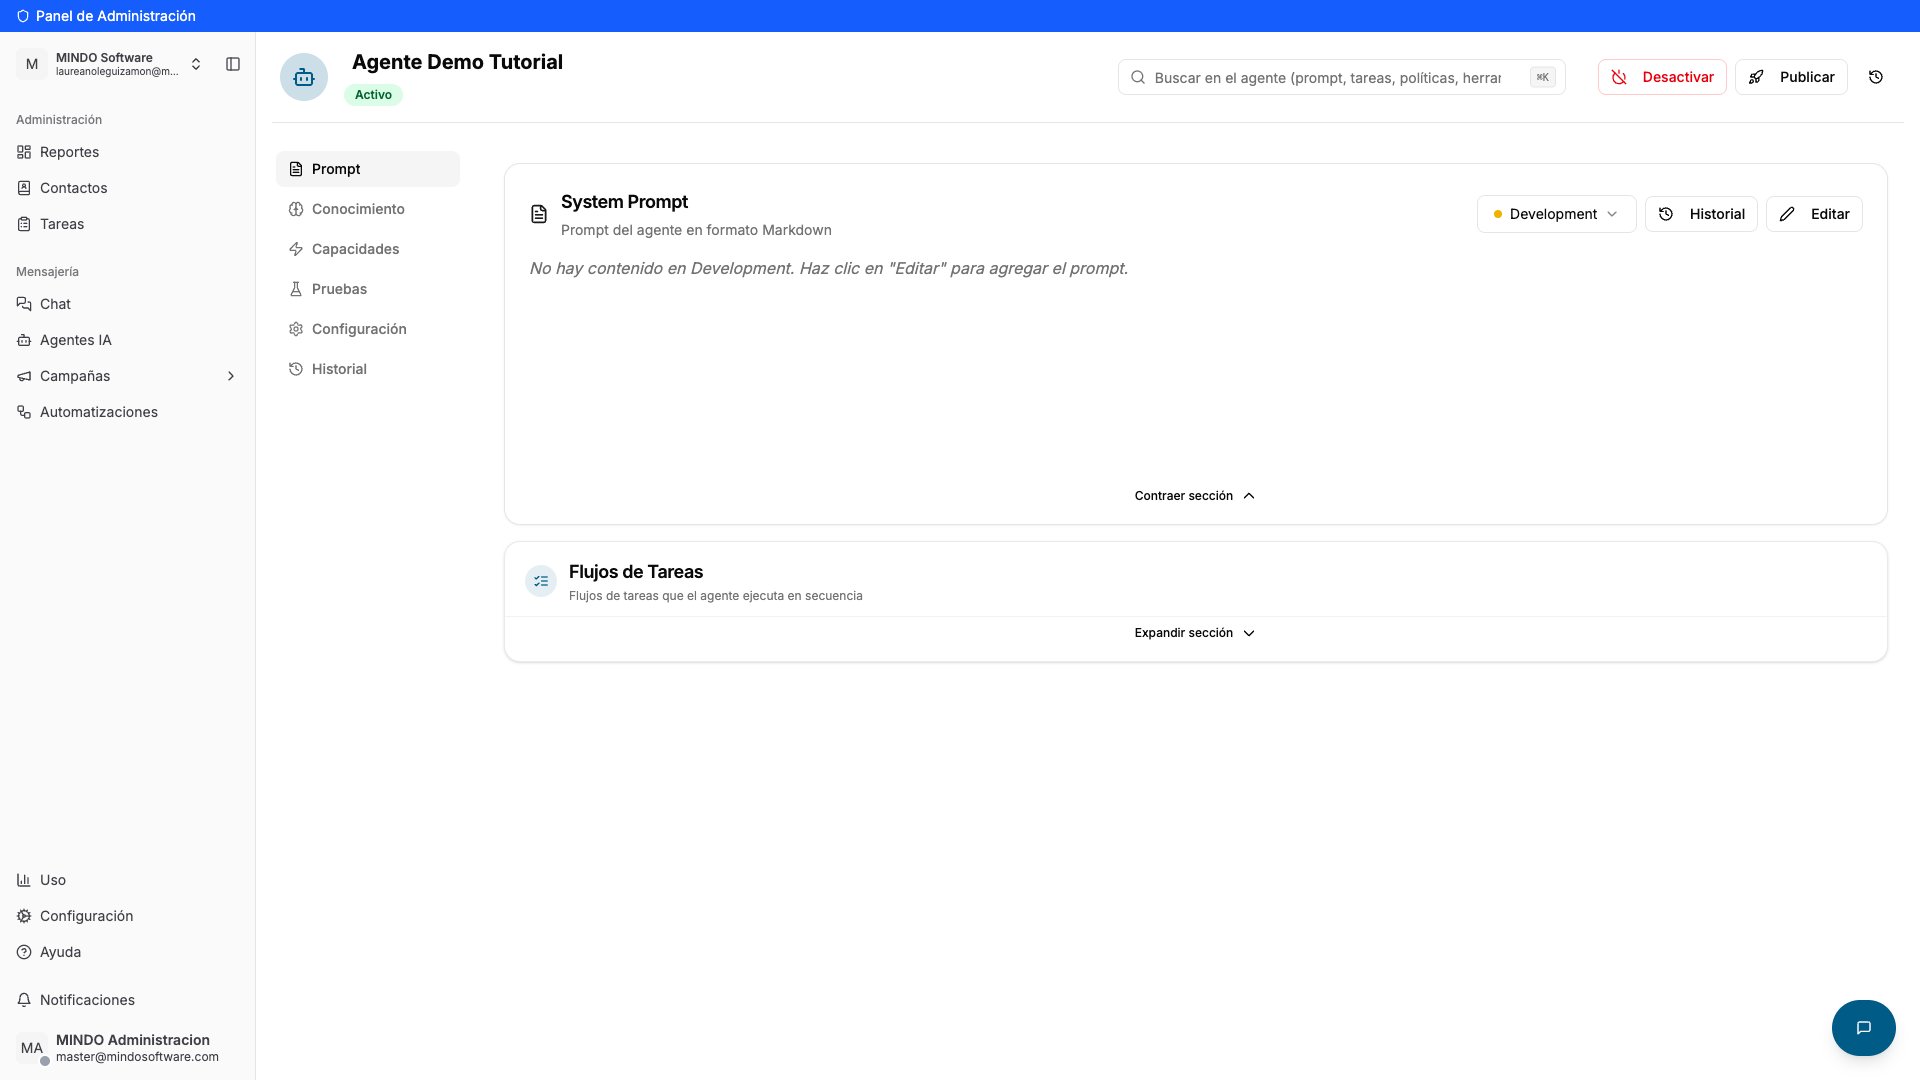Click Editar to edit the prompt

click(1813, 214)
